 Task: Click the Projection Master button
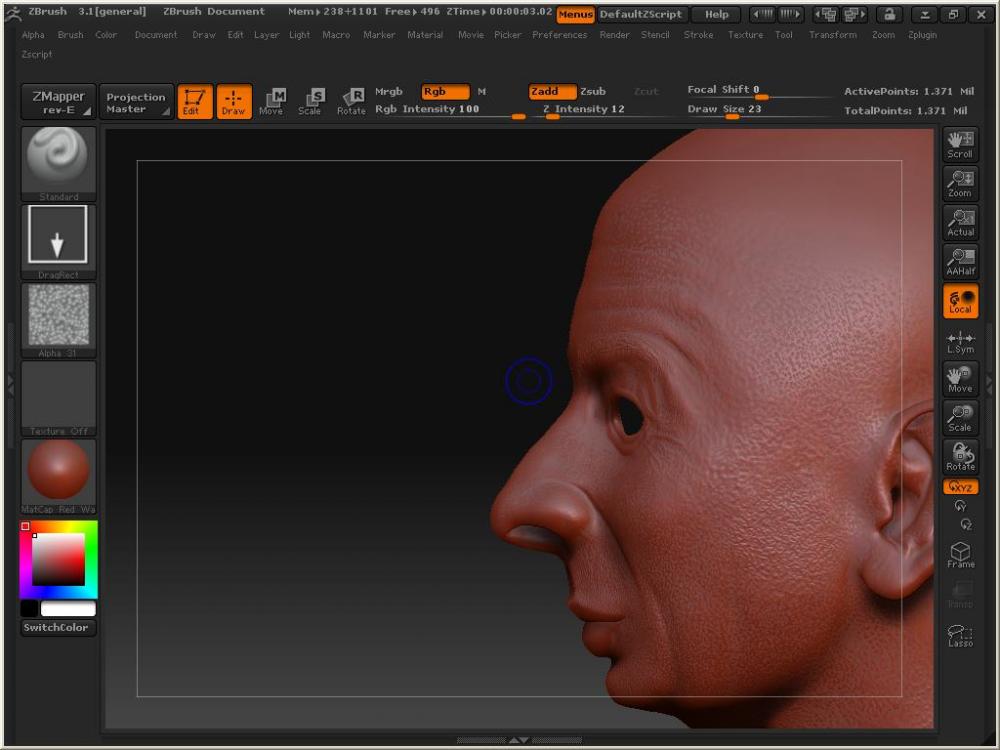point(136,102)
